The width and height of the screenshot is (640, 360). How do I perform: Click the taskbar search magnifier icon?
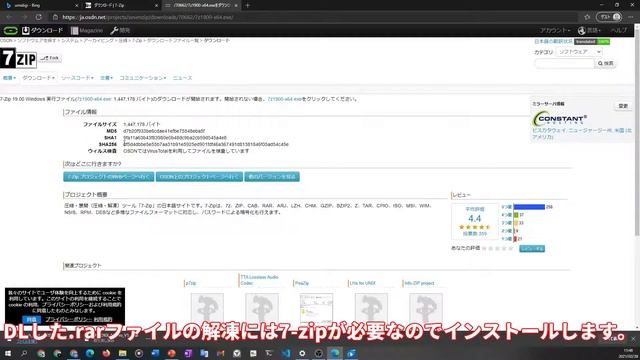(x=24, y=353)
